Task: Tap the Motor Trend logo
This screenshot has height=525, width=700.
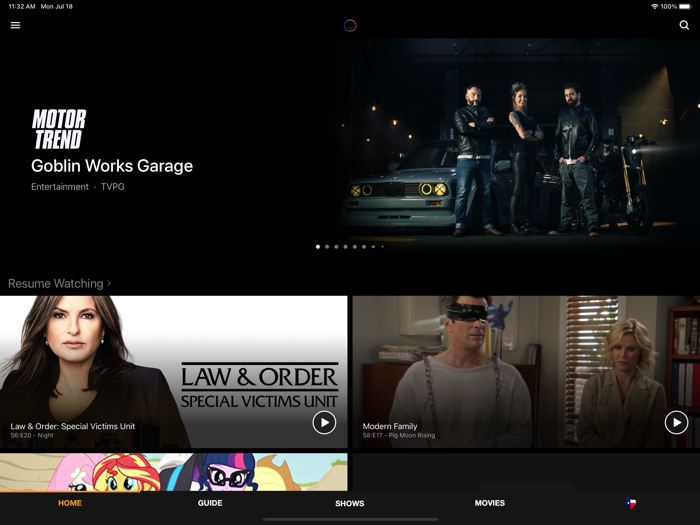Action: pos(59,129)
